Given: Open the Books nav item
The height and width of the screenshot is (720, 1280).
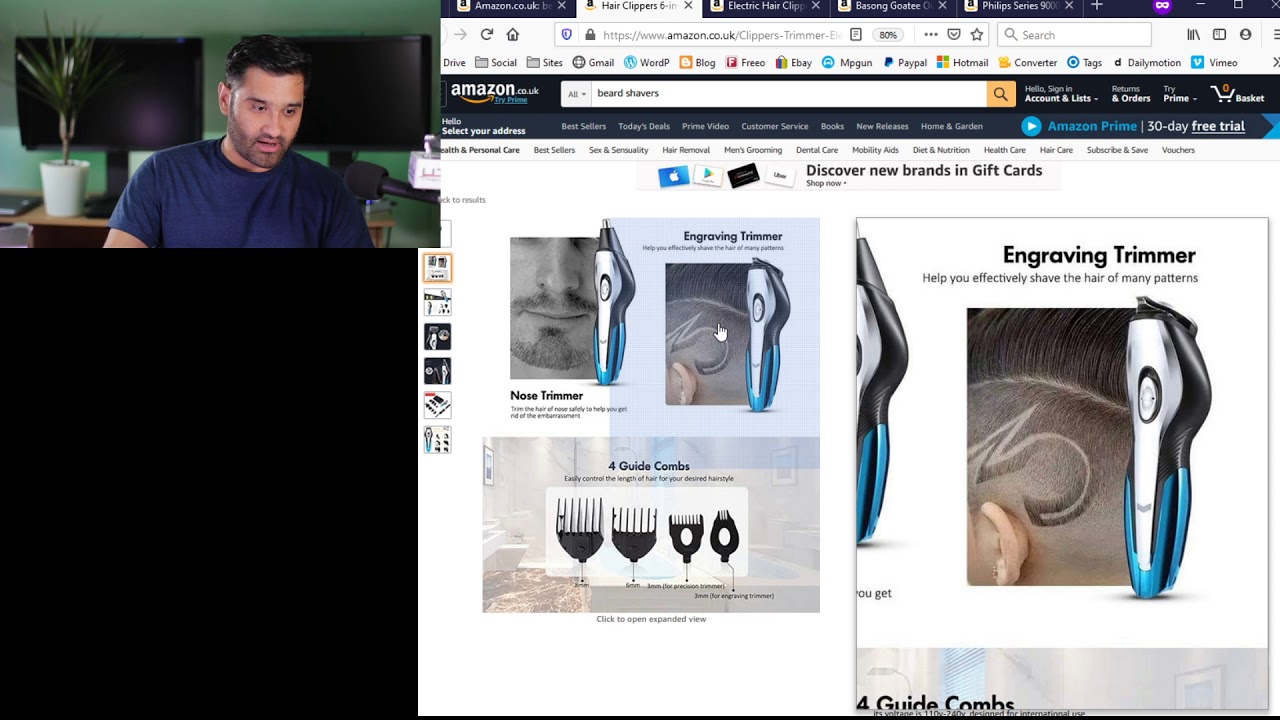Looking at the screenshot, I should coord(832,126).
